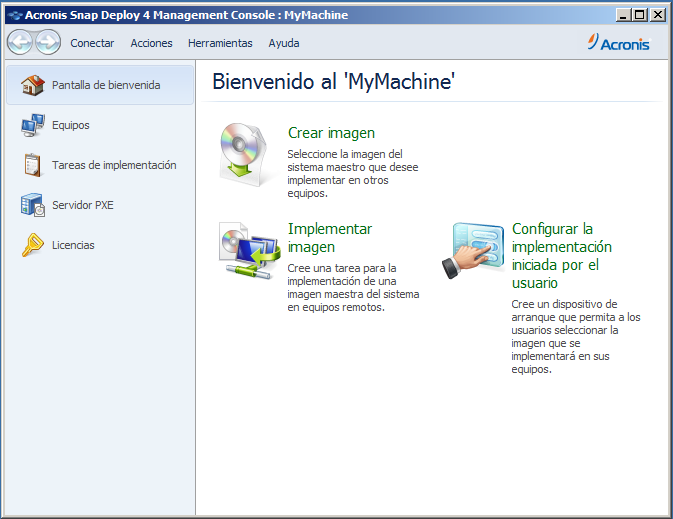
Task: Click the Crear imagen link
Action: (331, 133)
